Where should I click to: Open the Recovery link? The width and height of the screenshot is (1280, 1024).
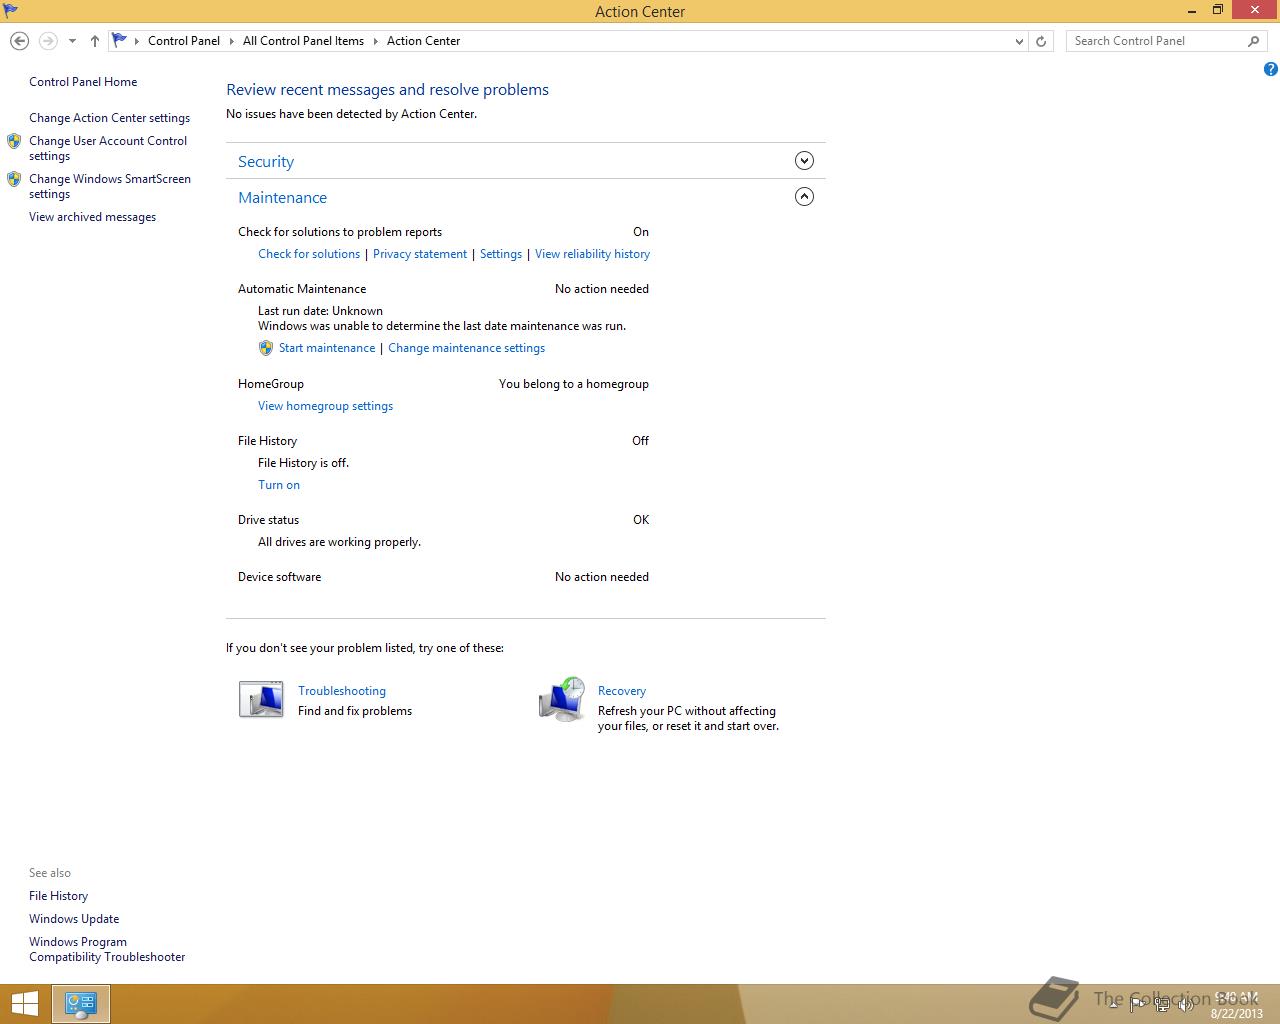coord(622,691)
